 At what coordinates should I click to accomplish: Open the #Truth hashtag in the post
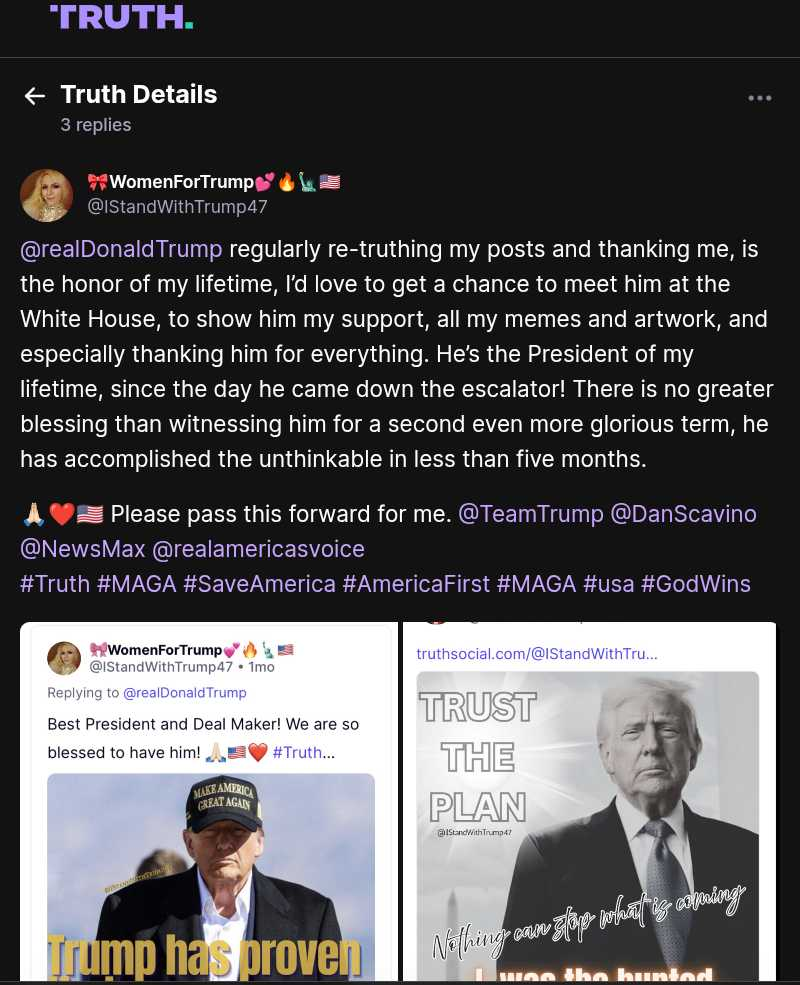[x=55, y=584]
